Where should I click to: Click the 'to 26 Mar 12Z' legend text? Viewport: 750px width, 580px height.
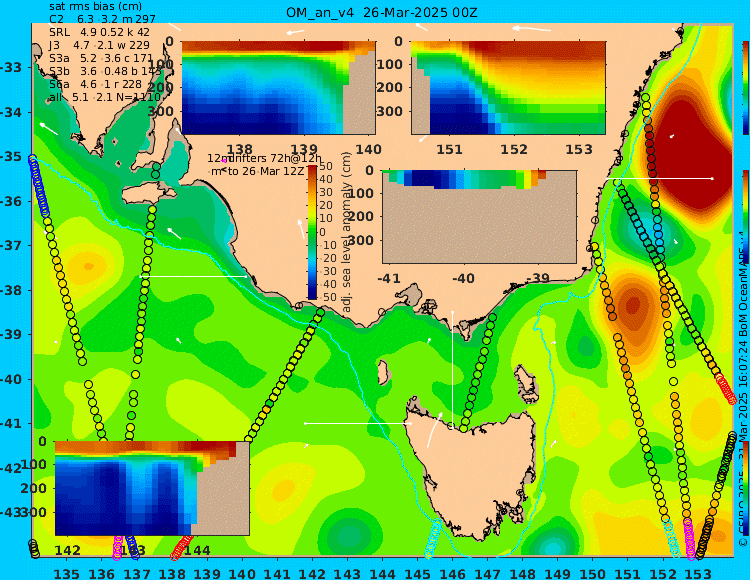[266, 171]
